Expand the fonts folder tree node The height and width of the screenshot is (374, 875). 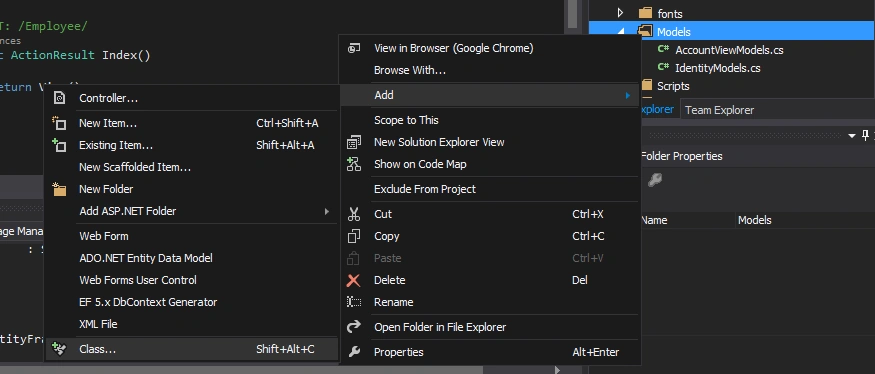click(620, 13)
